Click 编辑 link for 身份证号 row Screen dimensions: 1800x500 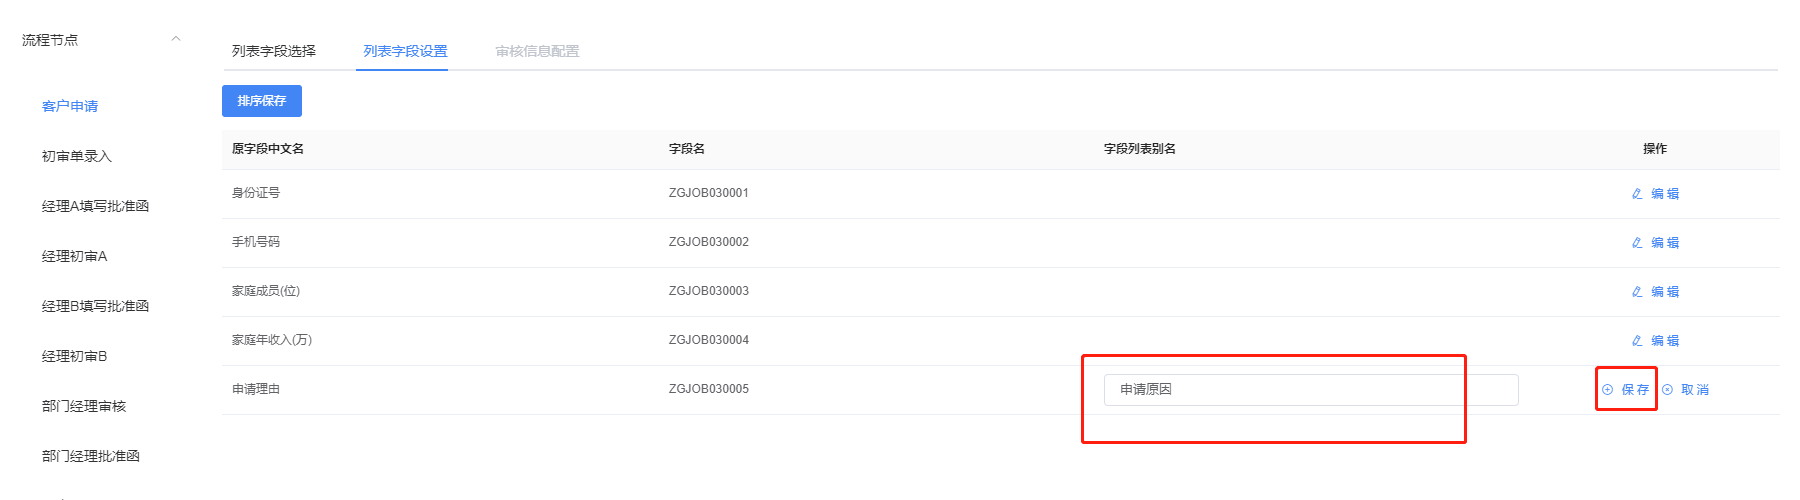1665,194
